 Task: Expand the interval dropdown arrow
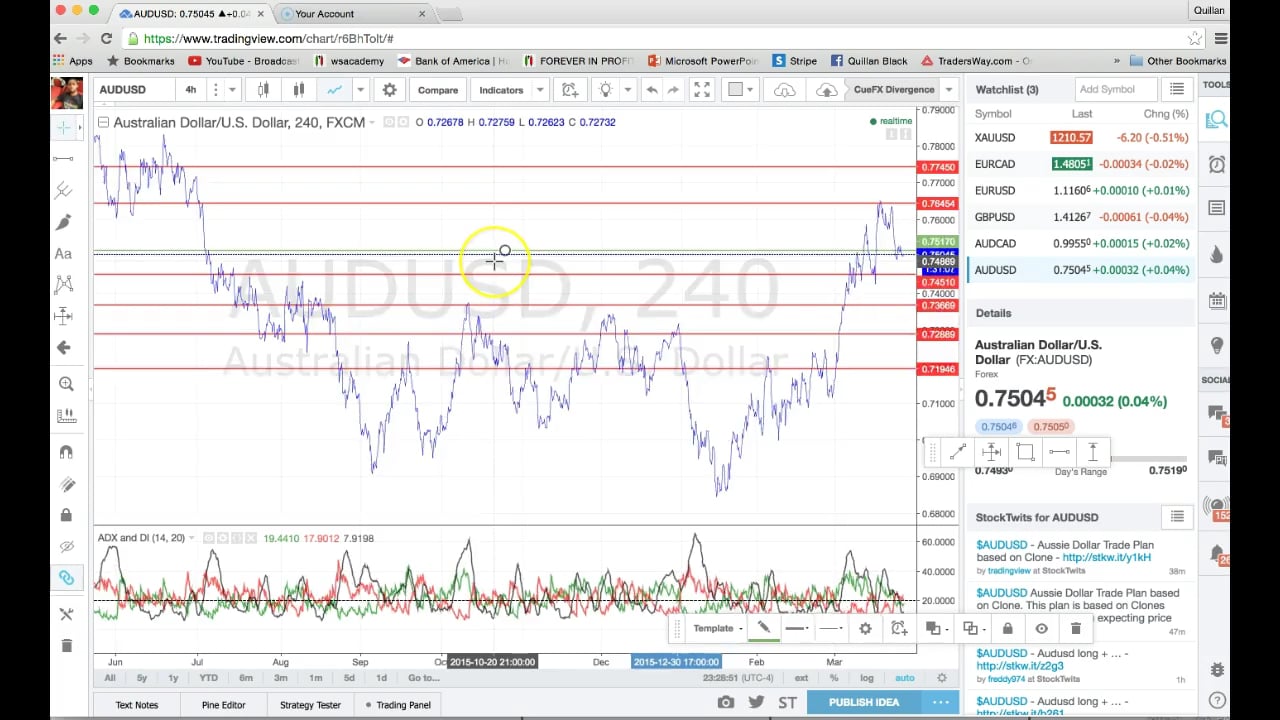[231, 90]
